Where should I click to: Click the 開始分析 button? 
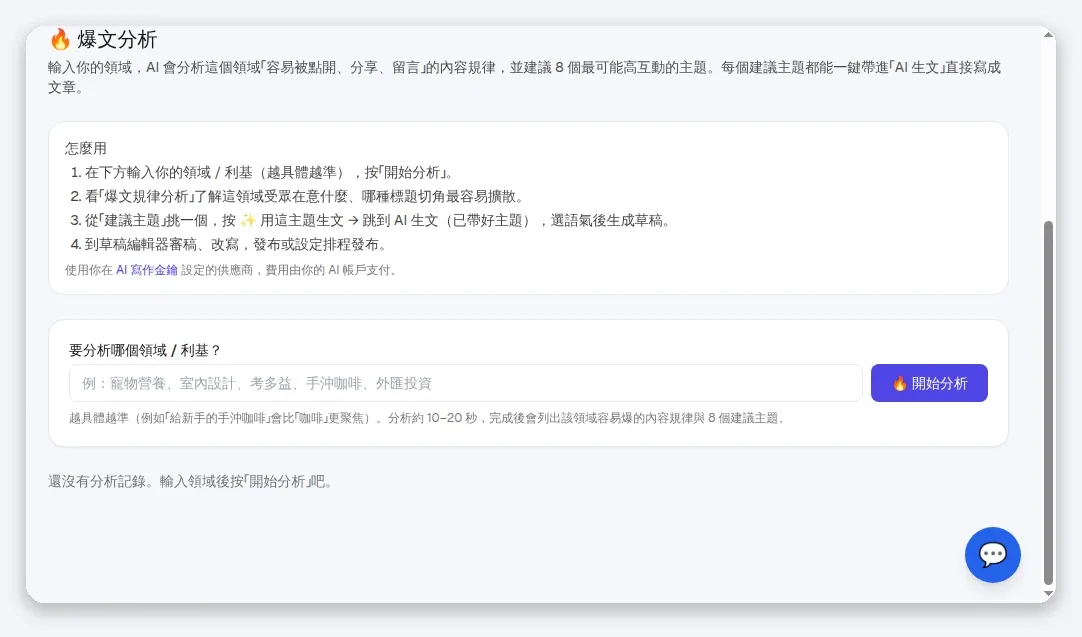point(929,383)
